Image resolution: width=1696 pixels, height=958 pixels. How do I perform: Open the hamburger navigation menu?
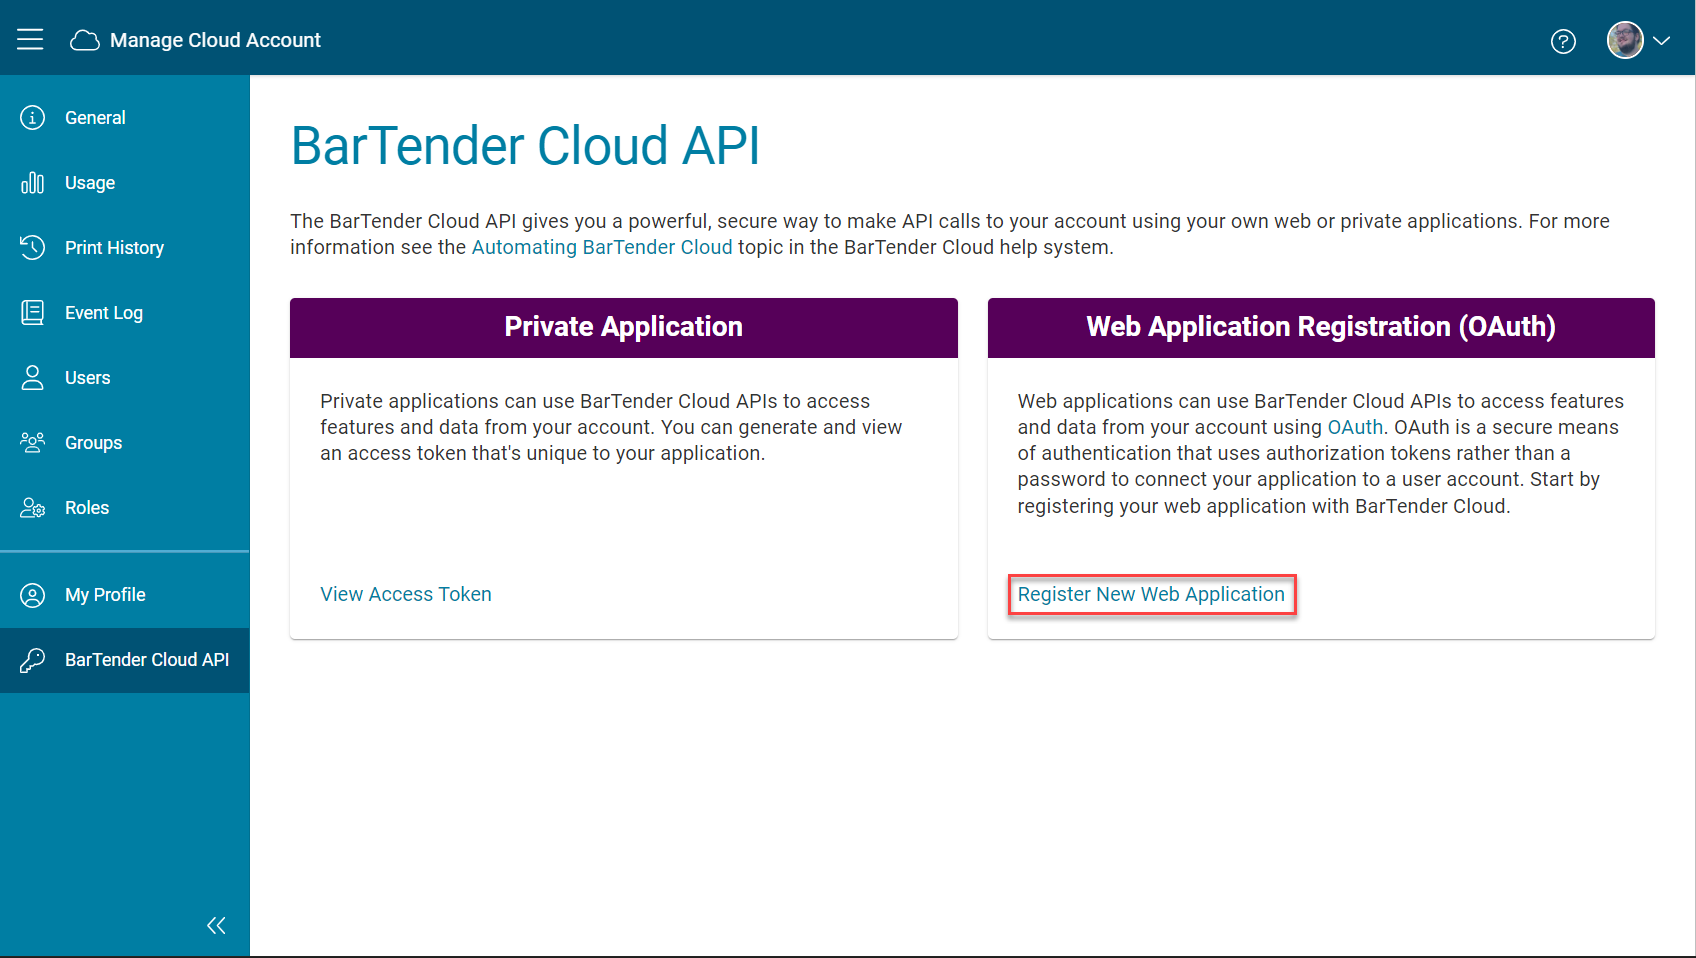[x=30, y=39]
